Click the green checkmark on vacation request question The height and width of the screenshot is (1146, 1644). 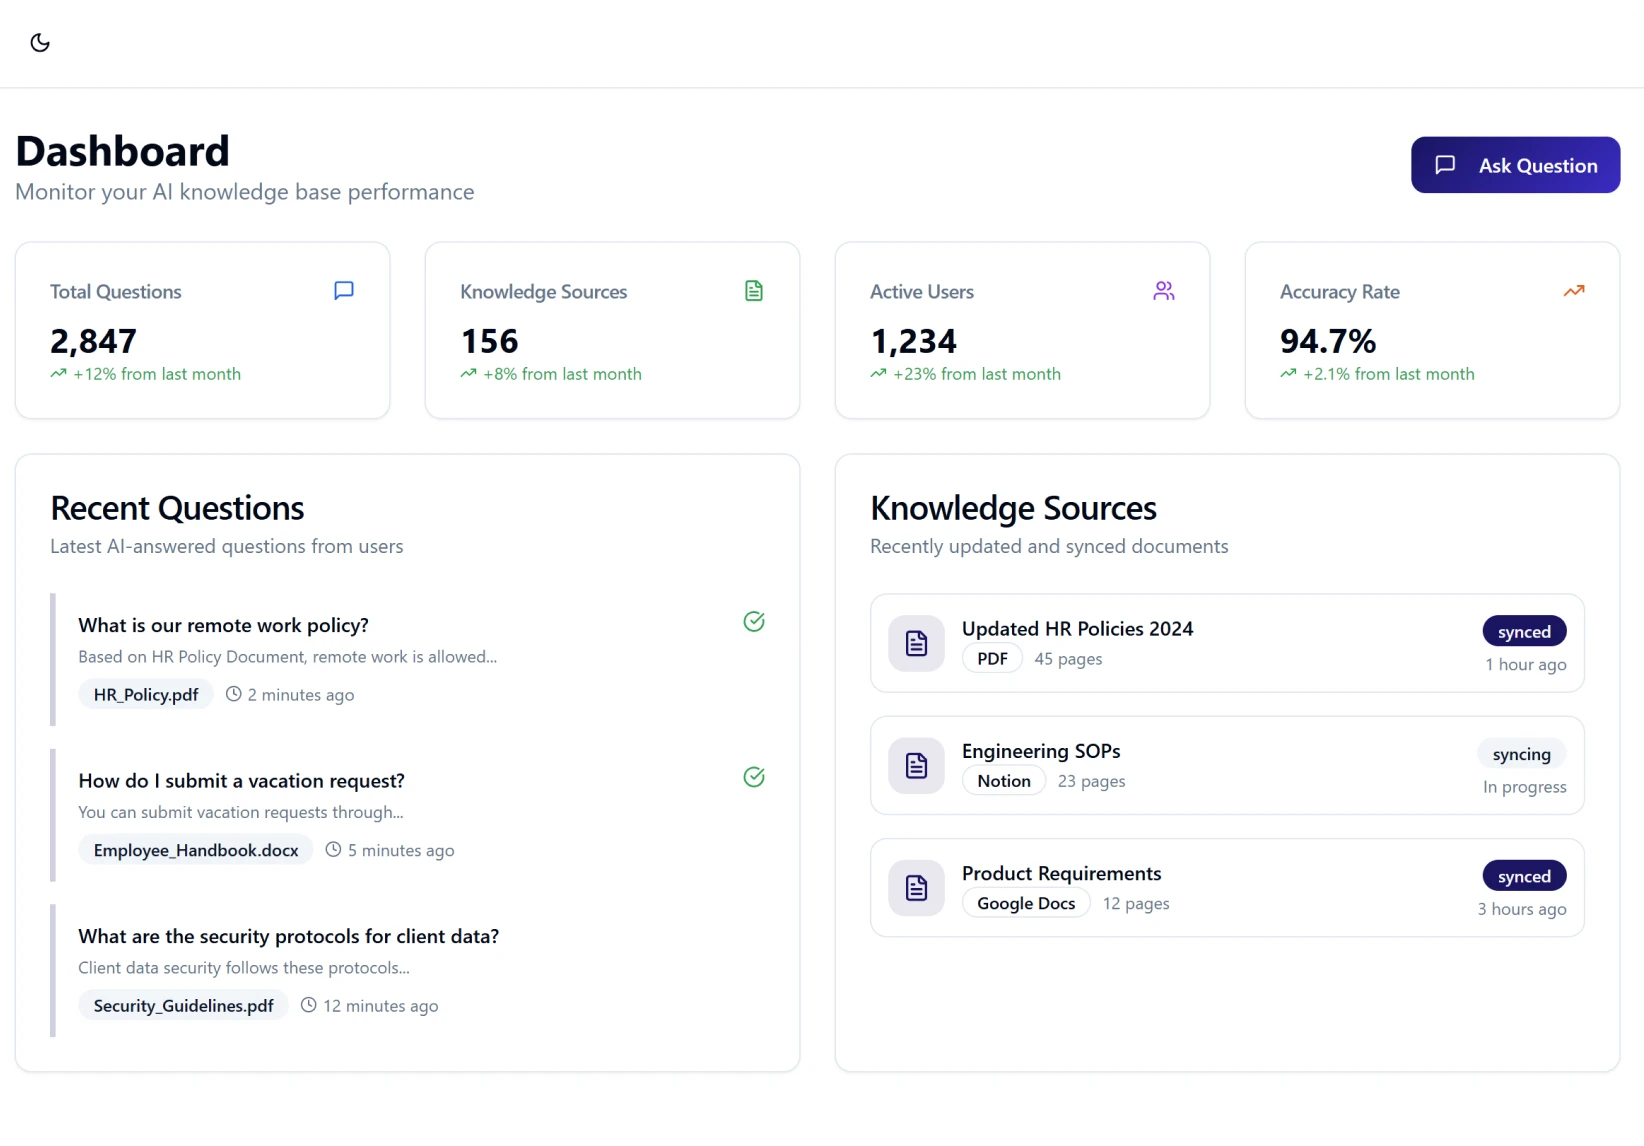click(x=753, y=777)
